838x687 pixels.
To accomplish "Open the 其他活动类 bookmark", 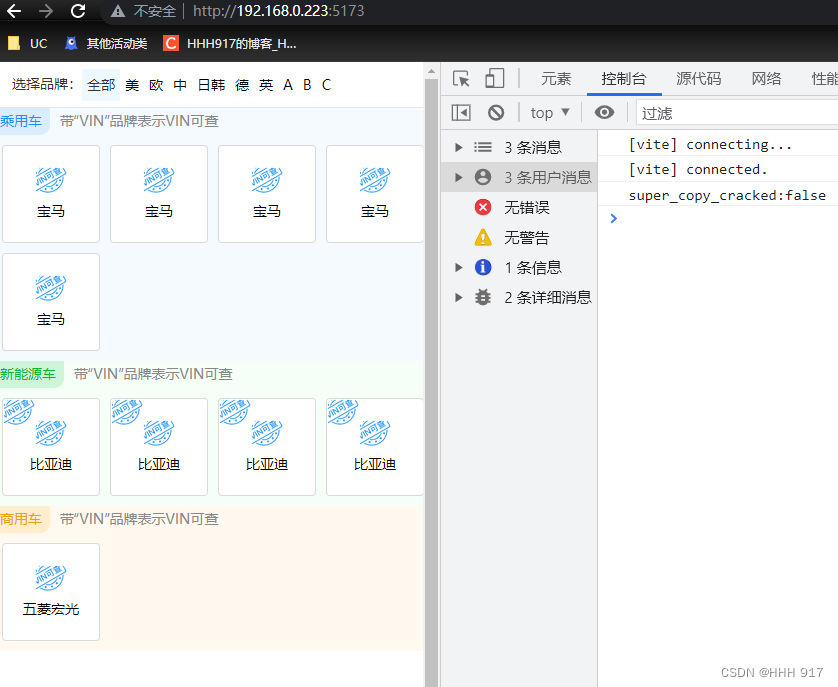I will coord(106,43).
